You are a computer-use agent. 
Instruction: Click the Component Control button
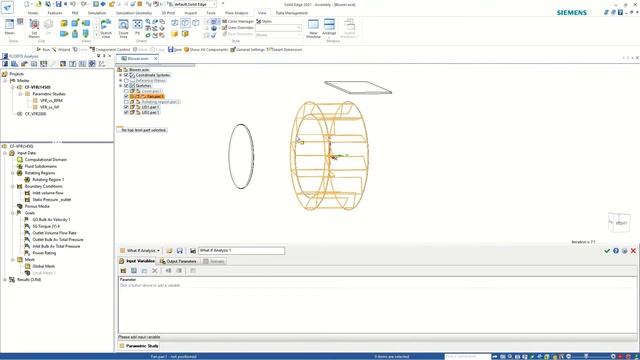[x=110, y=49]
